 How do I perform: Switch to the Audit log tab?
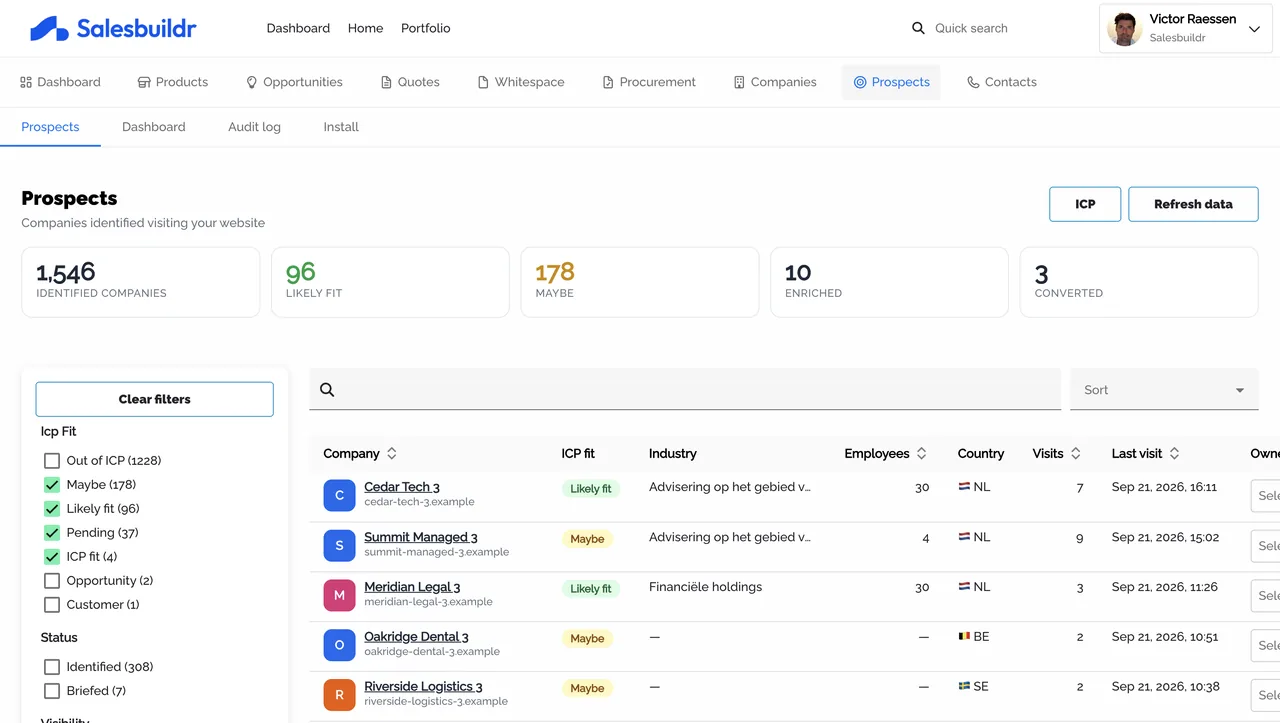tap(254, 127)
